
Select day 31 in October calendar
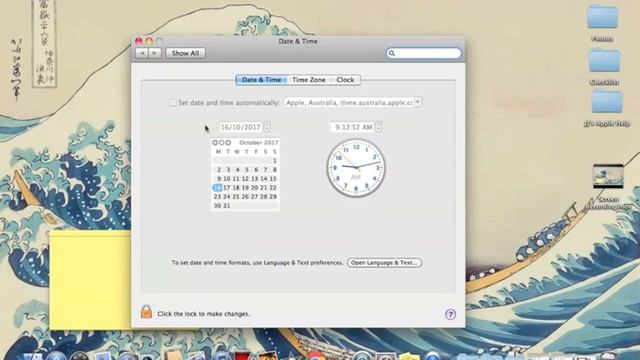227,206
